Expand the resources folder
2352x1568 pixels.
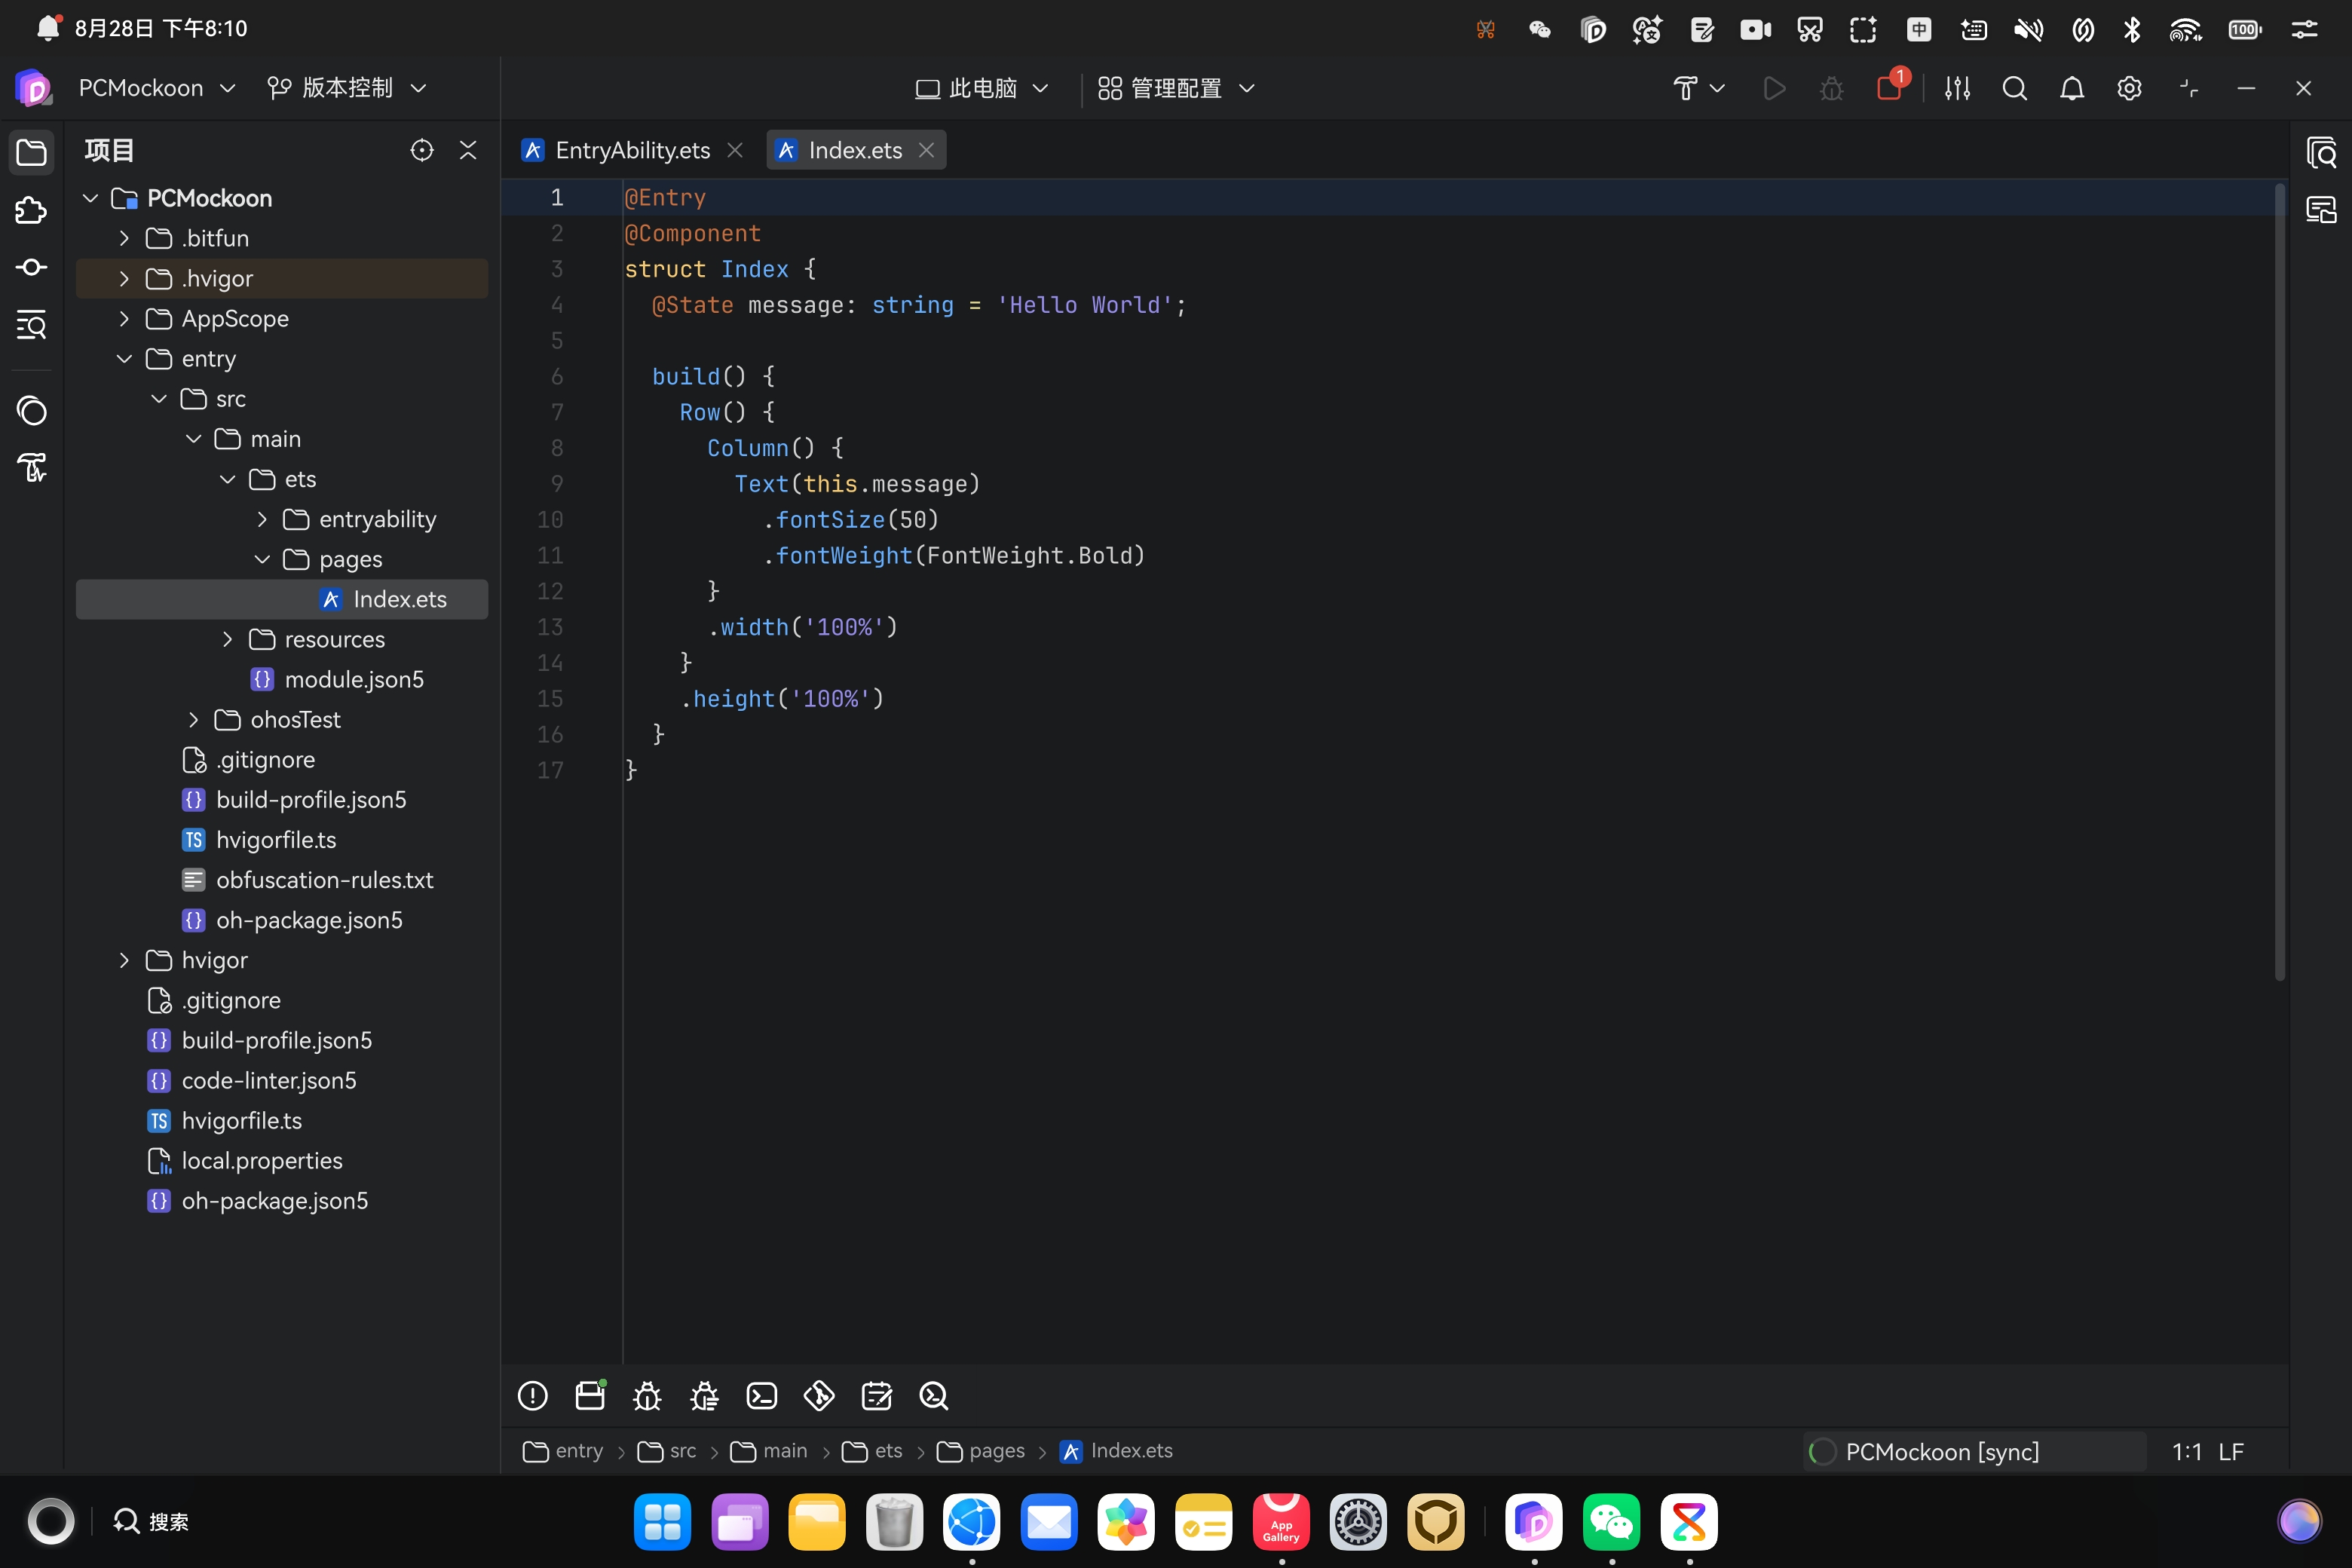pos(227,639)
